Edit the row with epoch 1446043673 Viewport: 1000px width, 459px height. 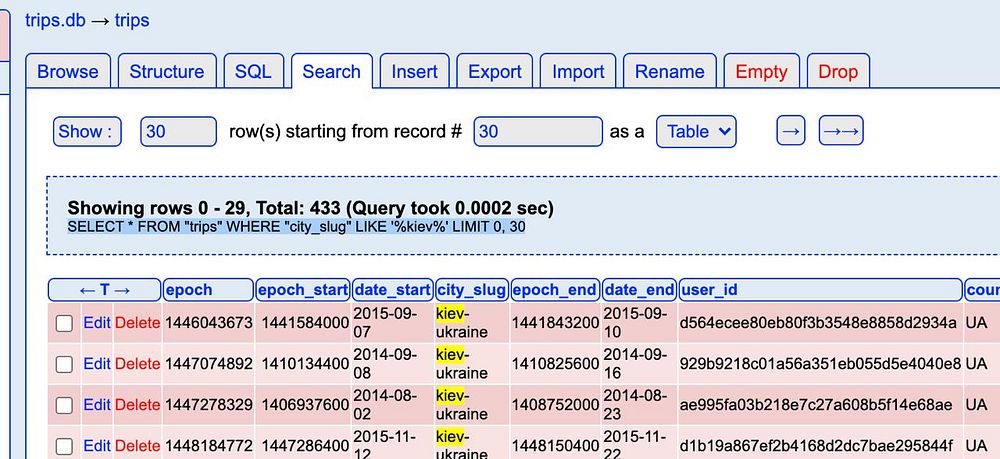pyautogui.click(x=97, y=323)
